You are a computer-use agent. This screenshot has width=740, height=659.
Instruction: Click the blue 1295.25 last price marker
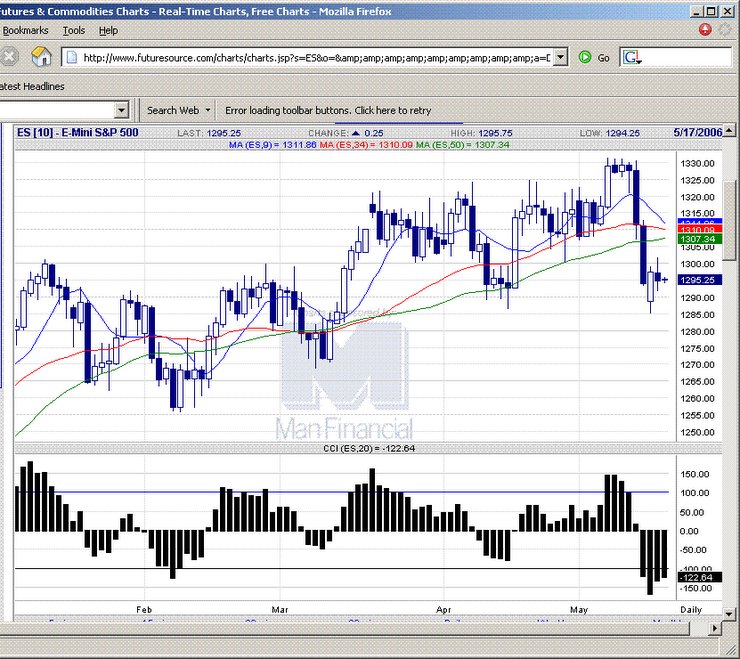(699, 280)
